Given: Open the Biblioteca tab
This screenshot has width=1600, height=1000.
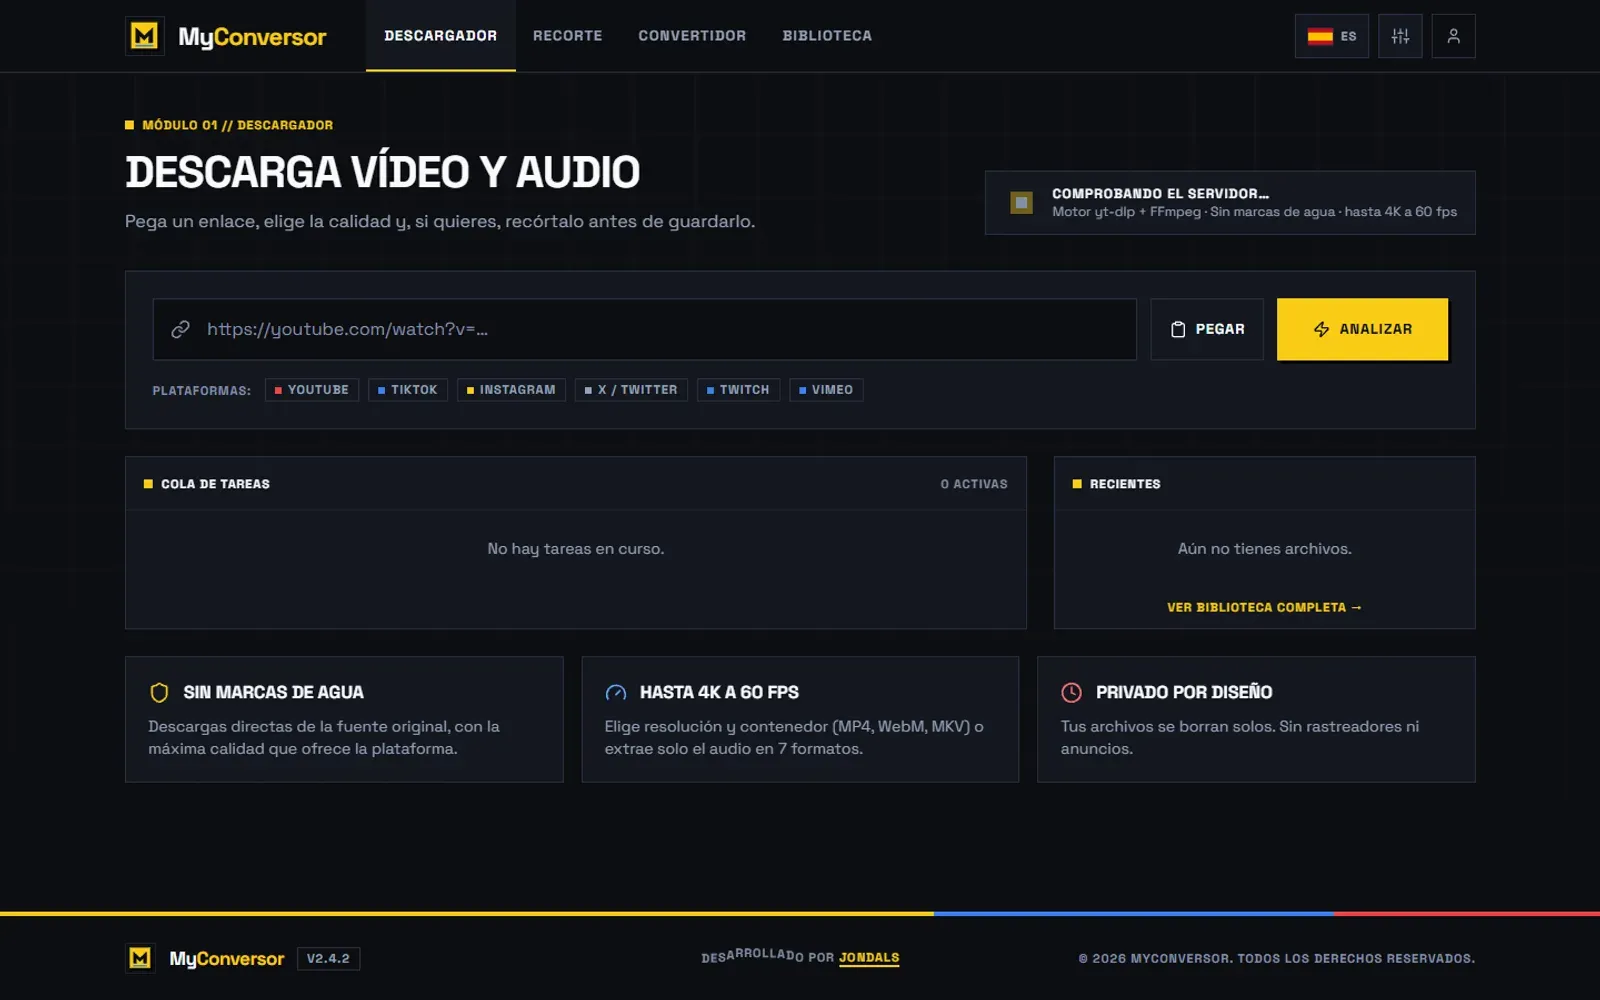Looking at the screenshot, I should (x=827, y=36).
